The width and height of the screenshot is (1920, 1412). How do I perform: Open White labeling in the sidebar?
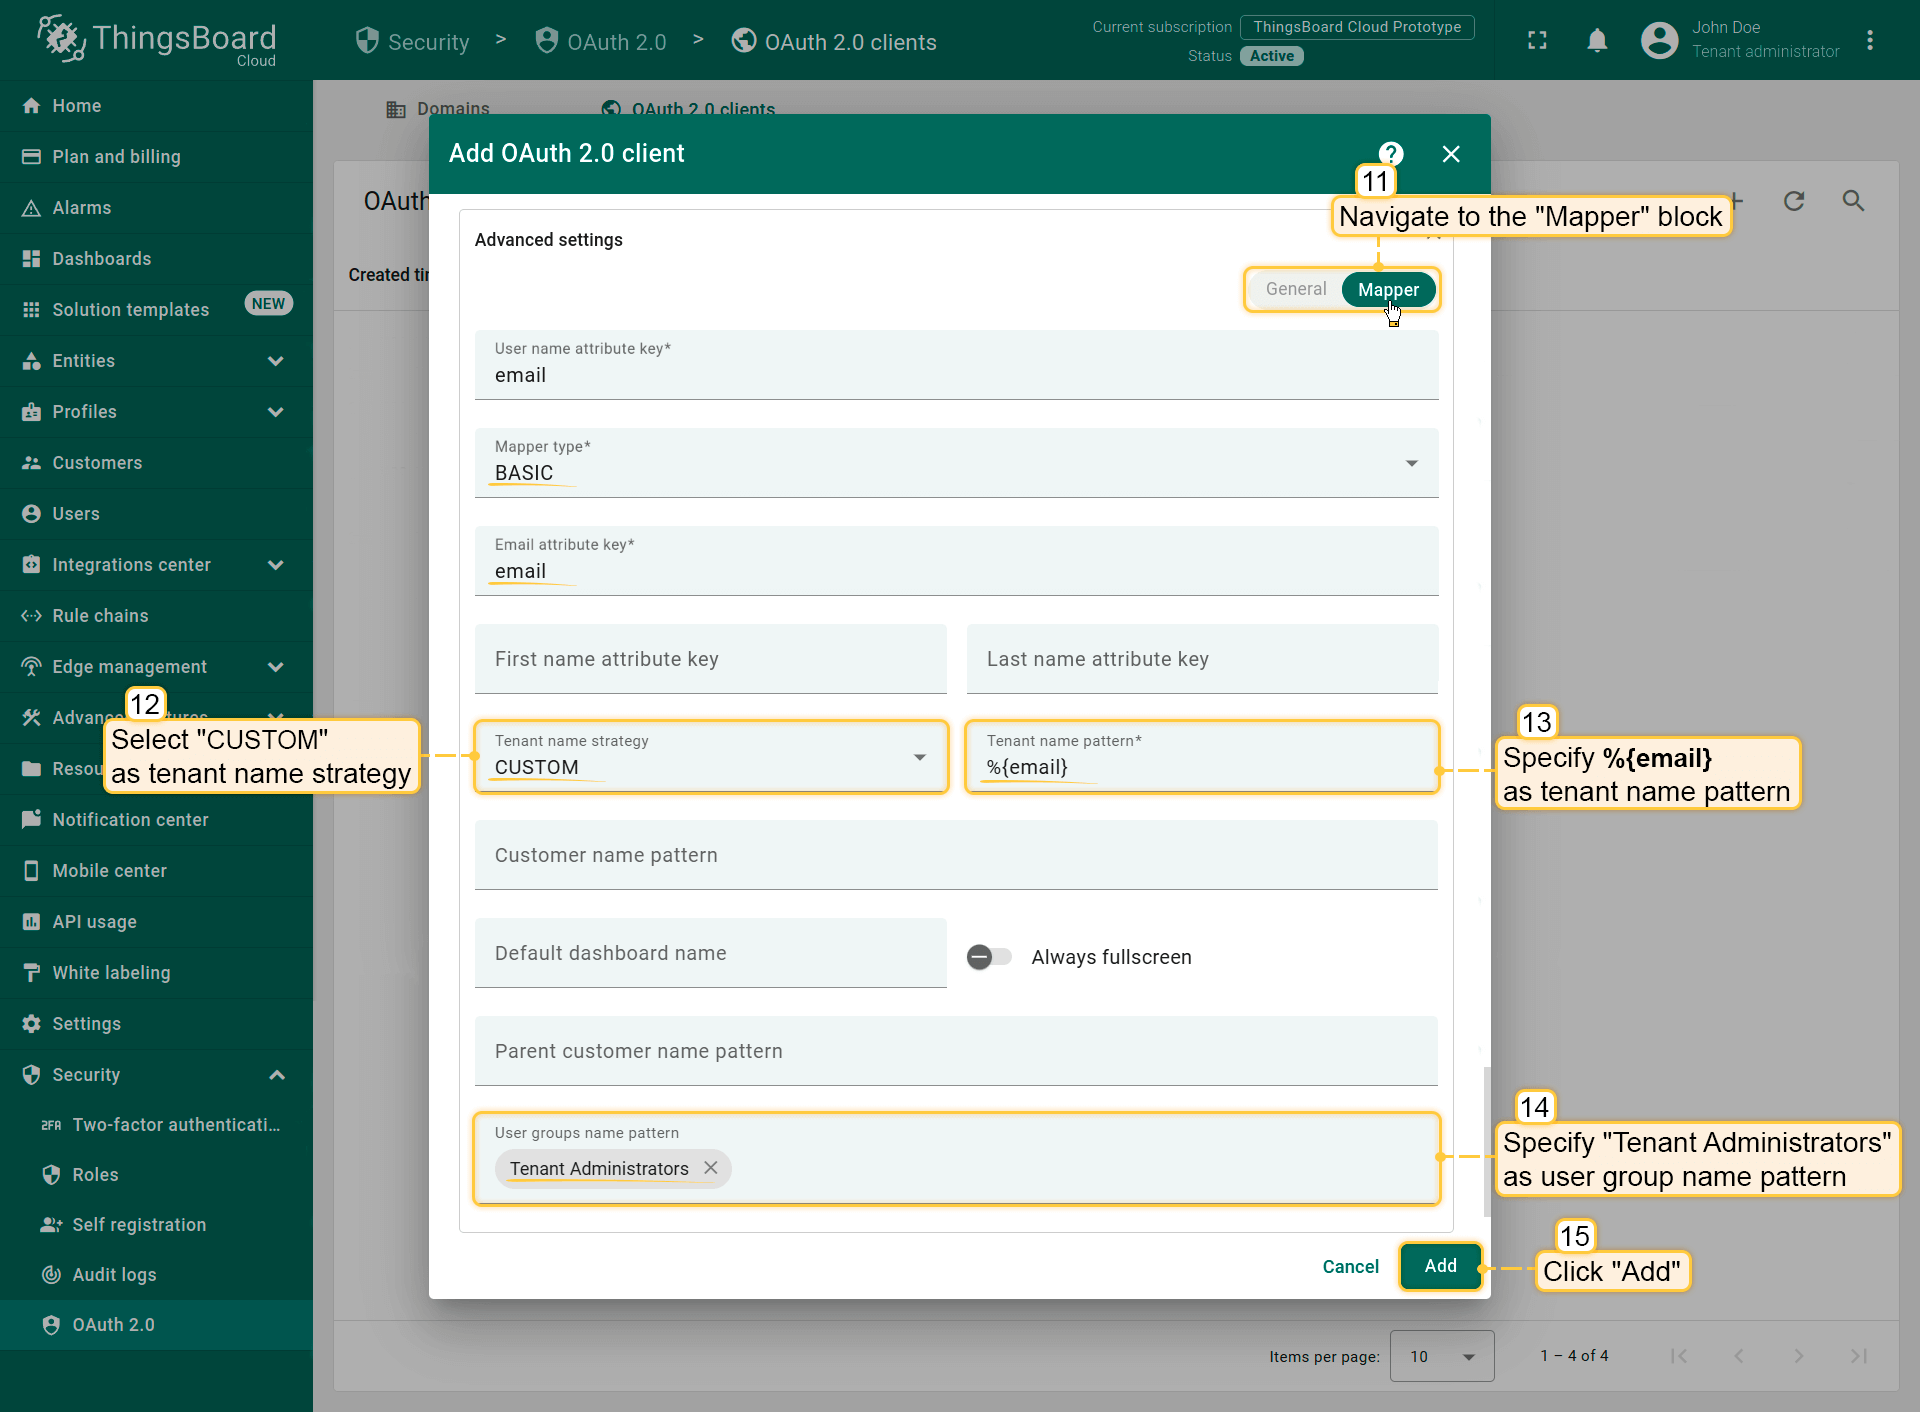click(x=111, y=973)
